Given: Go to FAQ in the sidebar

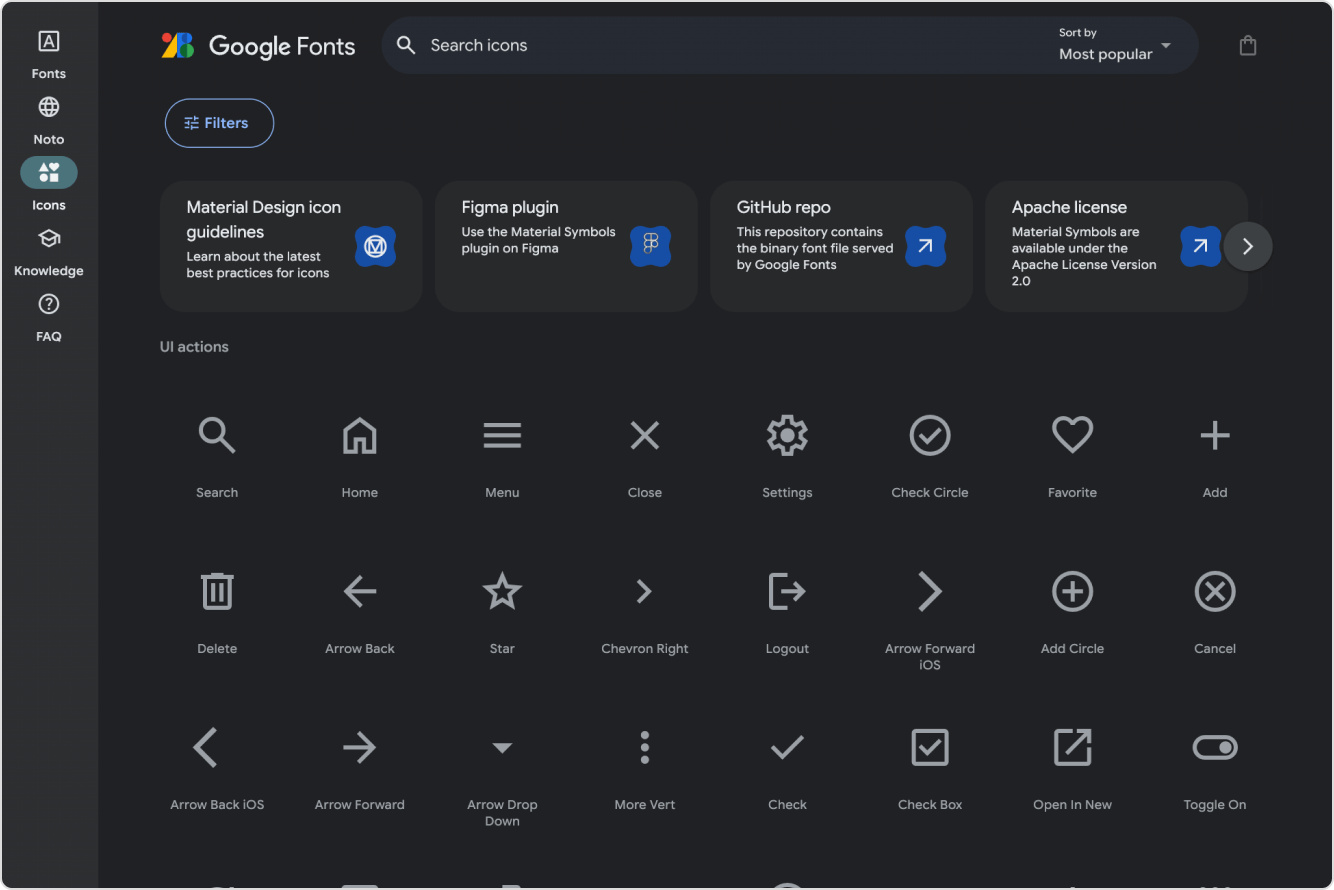Looking at the screenshot, I should pyautogui.click(x=49, y=317).
